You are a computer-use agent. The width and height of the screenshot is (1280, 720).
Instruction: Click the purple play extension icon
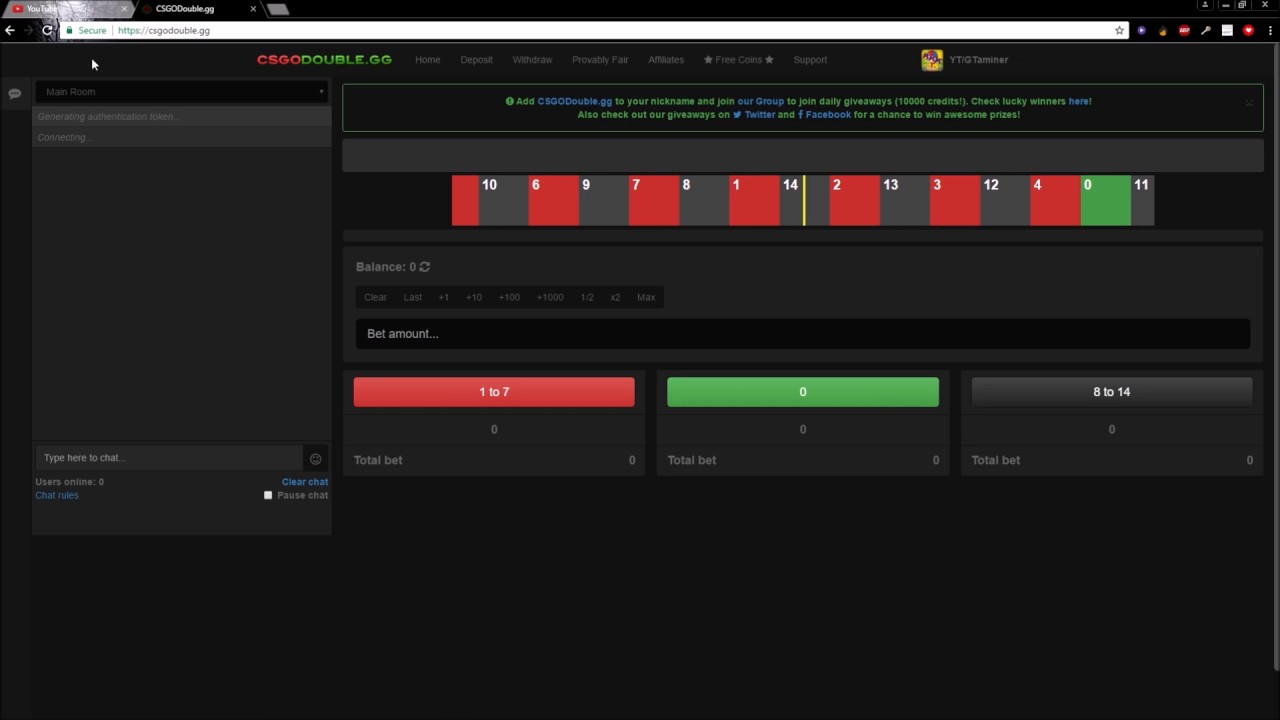coord(1141,31)
